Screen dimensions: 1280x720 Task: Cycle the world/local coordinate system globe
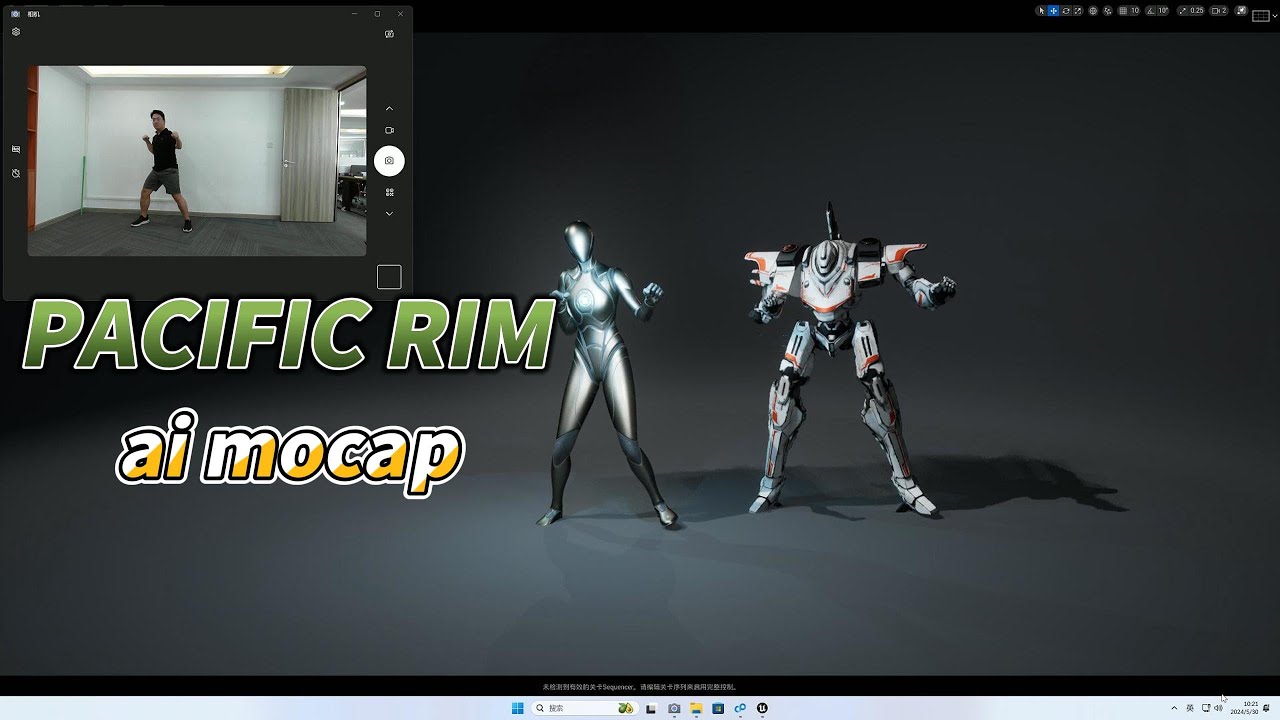(x=1093, y=11)
